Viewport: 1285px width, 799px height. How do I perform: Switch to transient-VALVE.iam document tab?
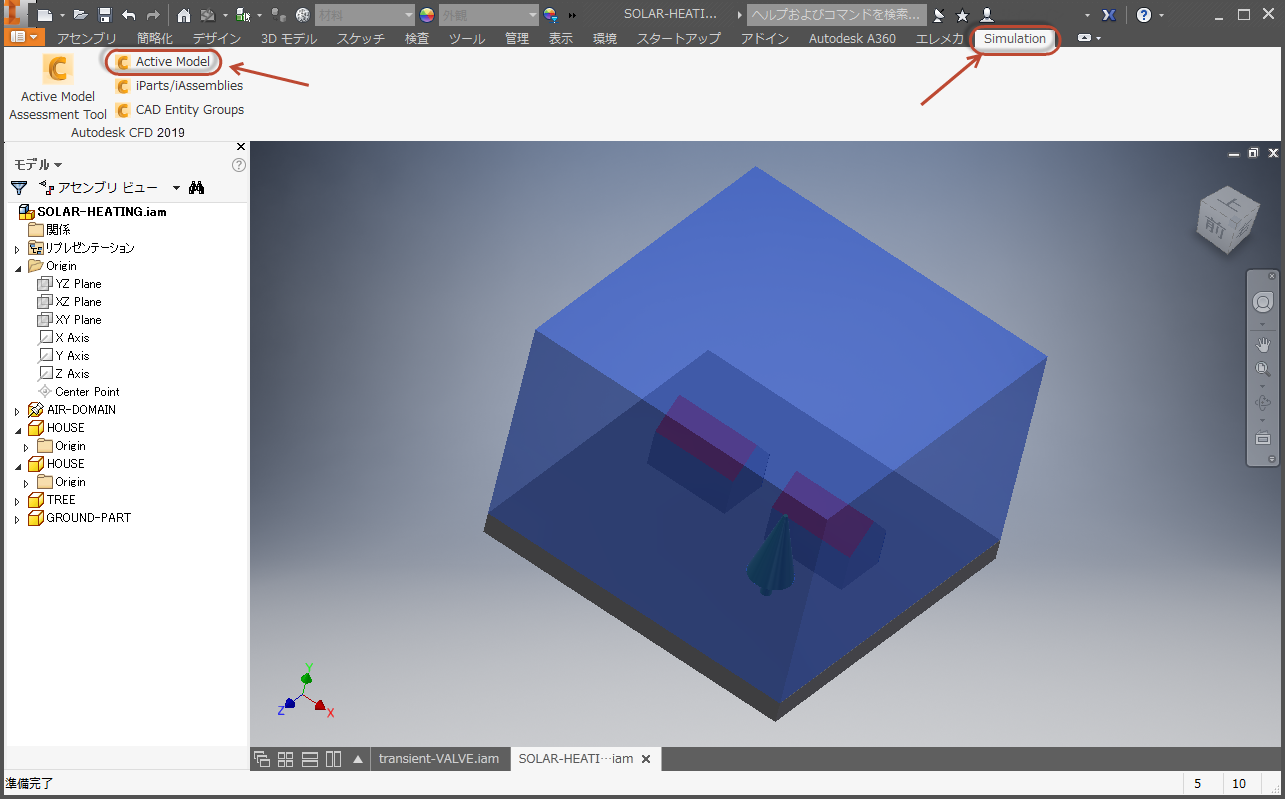click(439, 759)
